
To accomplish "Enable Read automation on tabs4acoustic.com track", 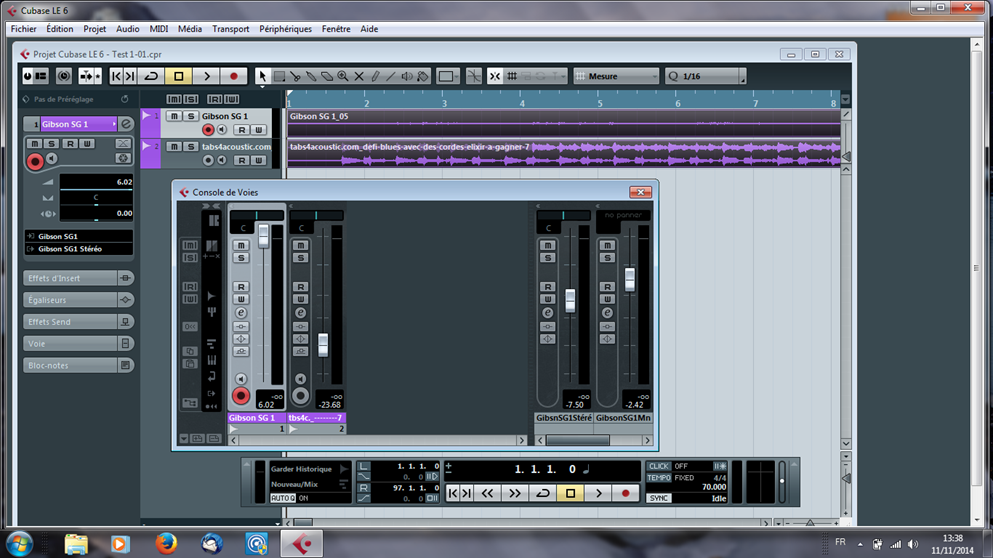I will click(242, 160).
